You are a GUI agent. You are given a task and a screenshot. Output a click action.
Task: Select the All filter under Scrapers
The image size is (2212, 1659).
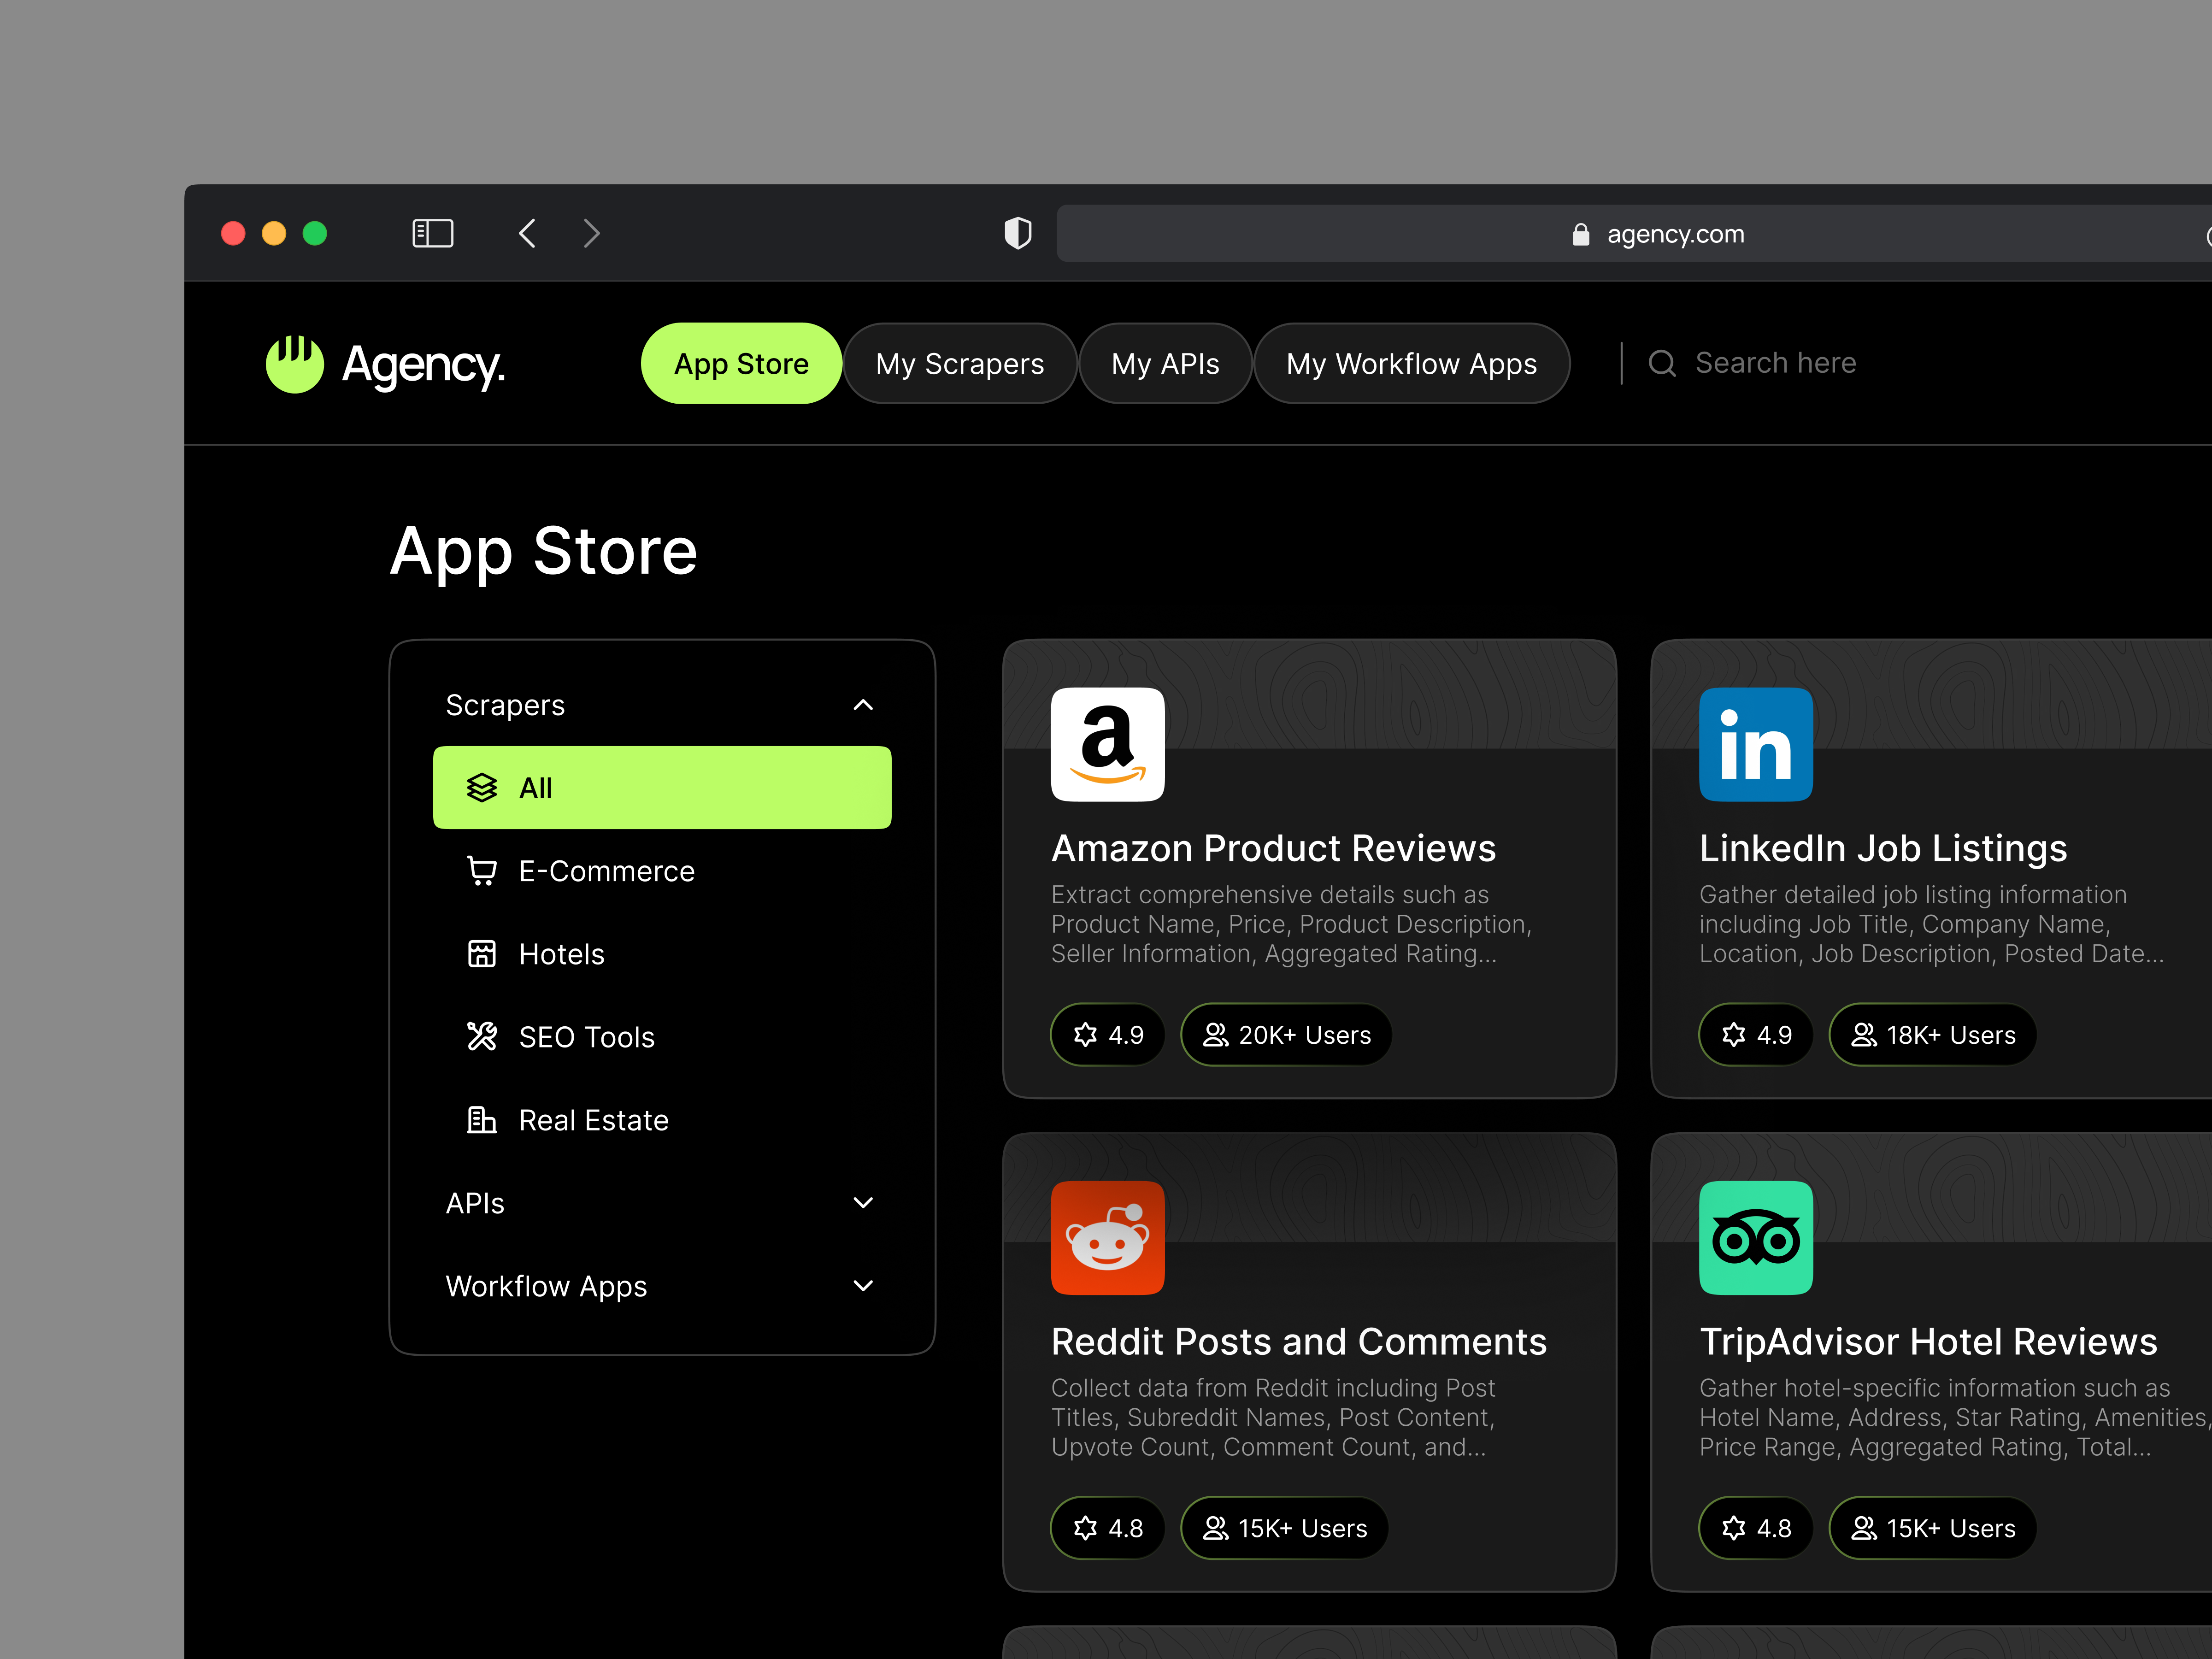click(662, 787)
